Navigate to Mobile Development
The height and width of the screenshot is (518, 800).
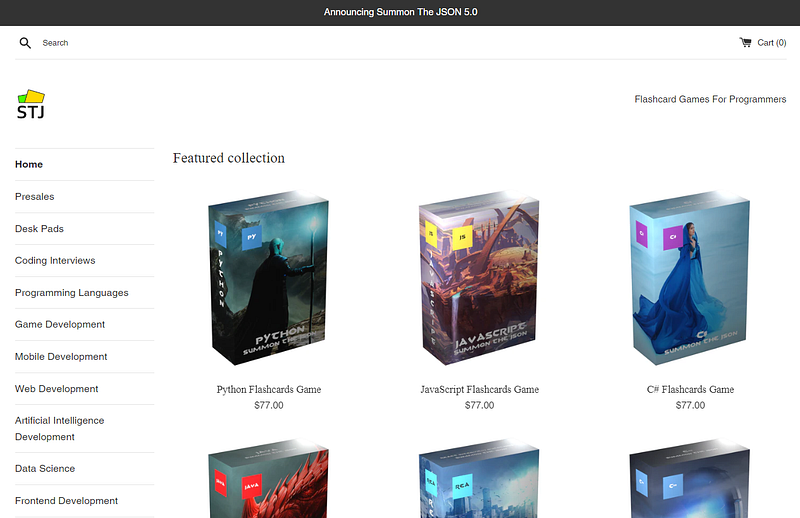tap(61, 356)
